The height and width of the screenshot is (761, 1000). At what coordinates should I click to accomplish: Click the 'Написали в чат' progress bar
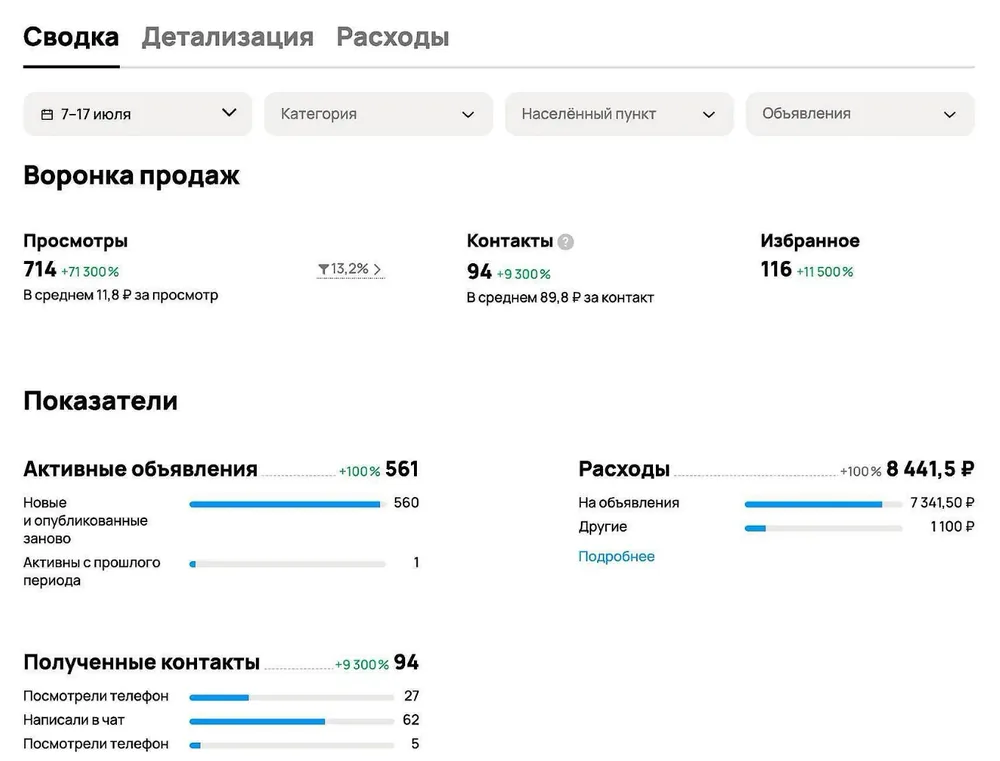coord(291,721)
